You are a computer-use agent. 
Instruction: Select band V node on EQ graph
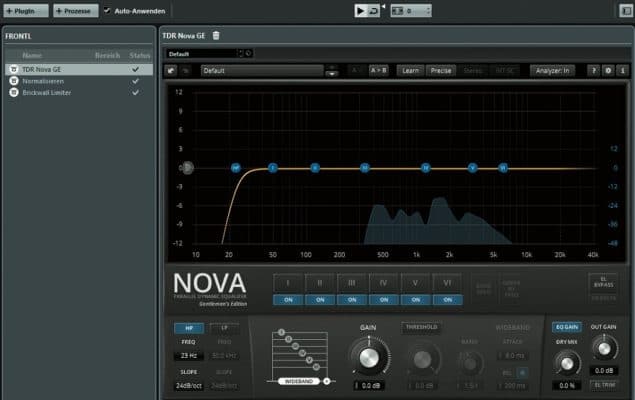[472, 168]
